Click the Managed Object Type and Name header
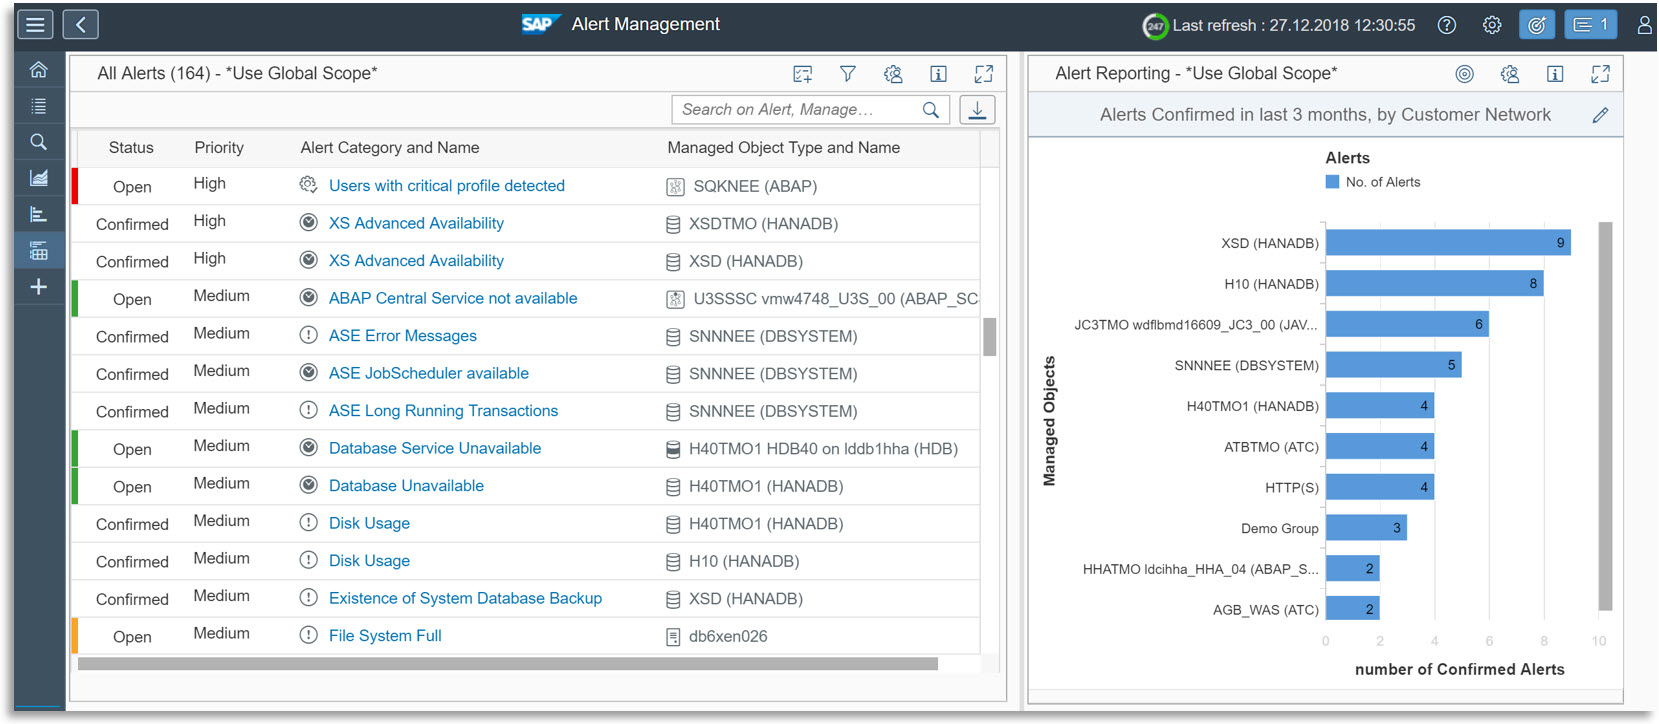Viewport: 1659px width, 724px height. (x=784, y=148)
